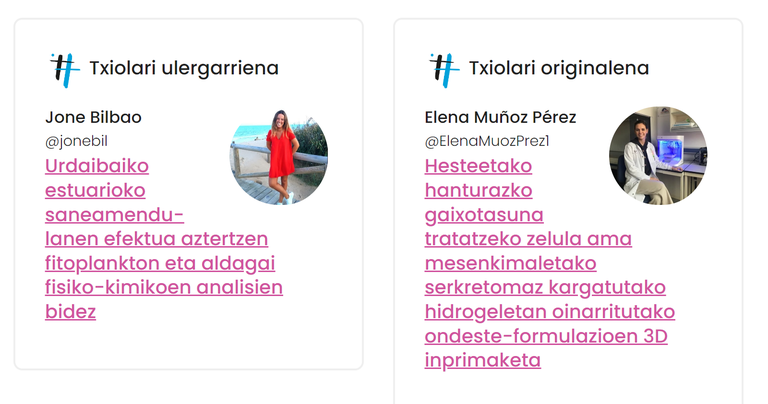Open Jone Bilbao's round profile photo
The image size is (768, 404).
pos(279,156)
